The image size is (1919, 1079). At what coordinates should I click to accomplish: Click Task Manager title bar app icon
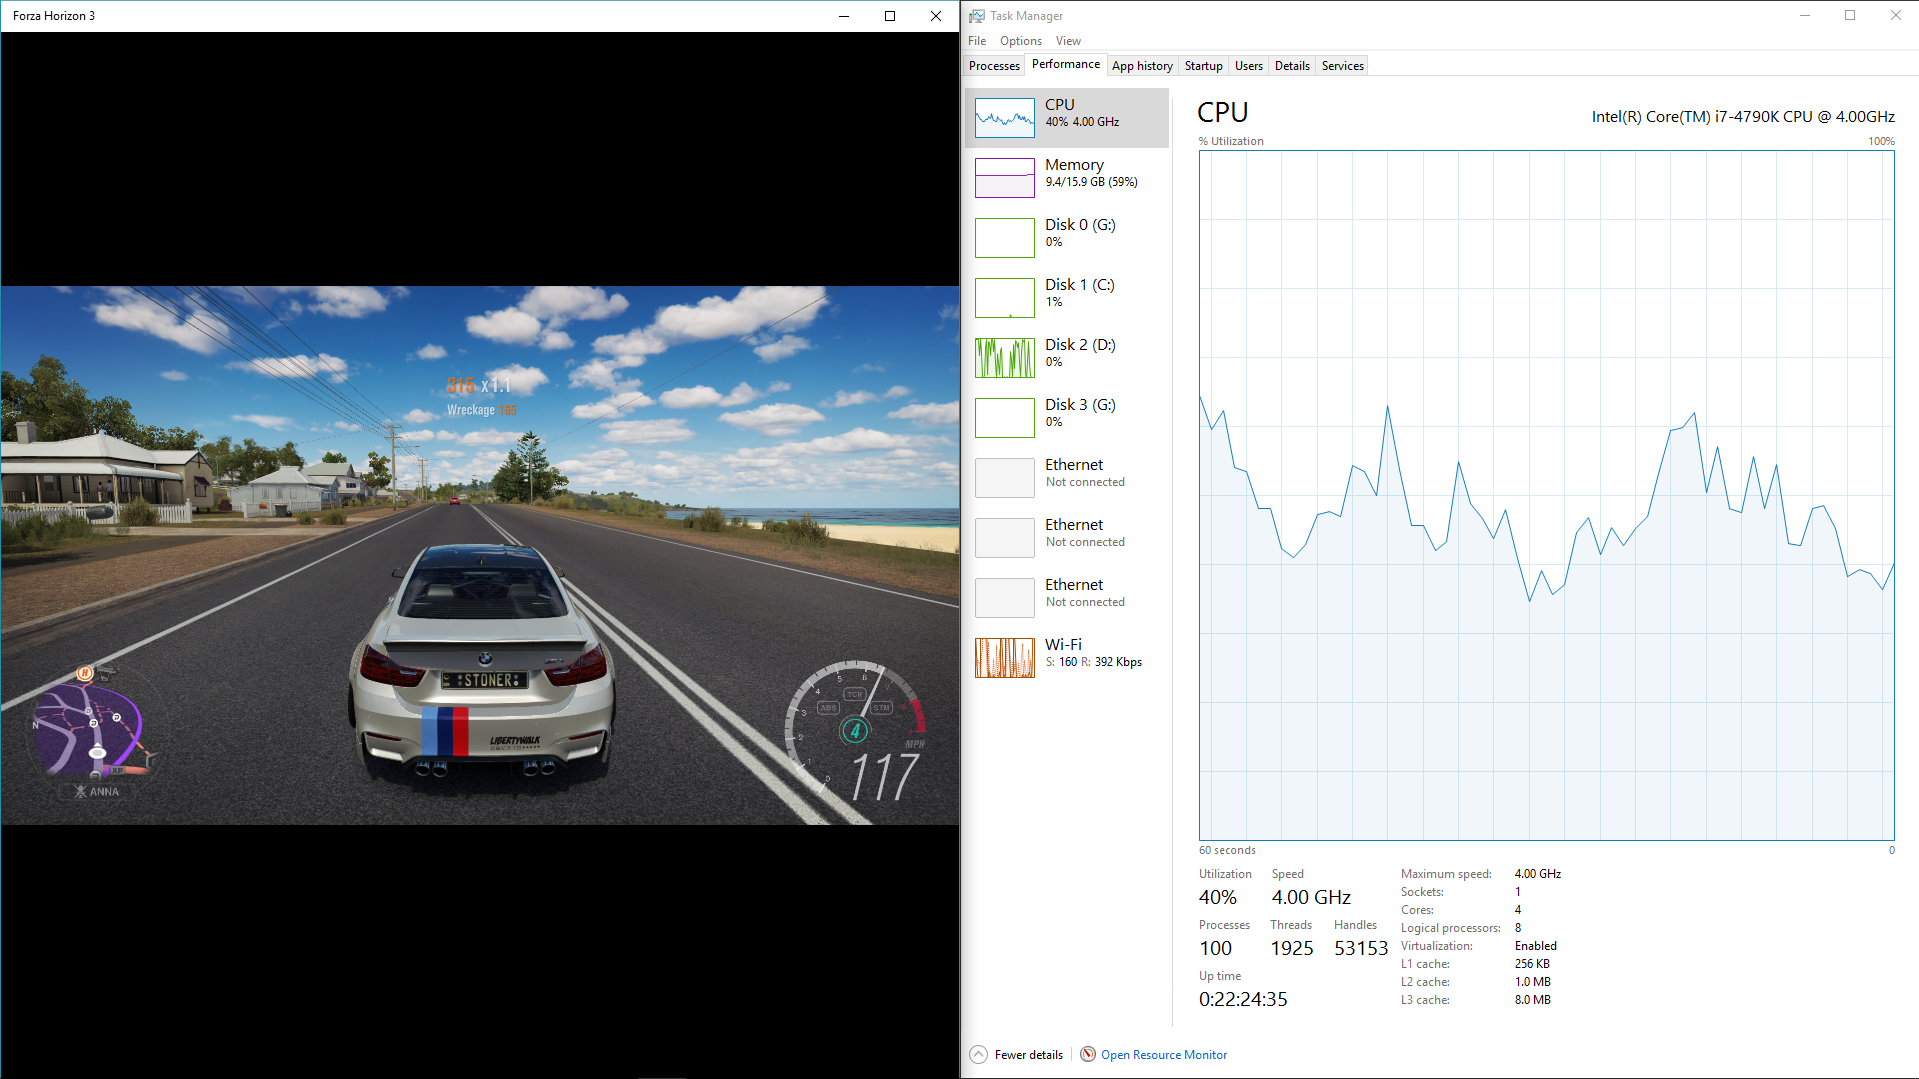[x=977, y=16]
